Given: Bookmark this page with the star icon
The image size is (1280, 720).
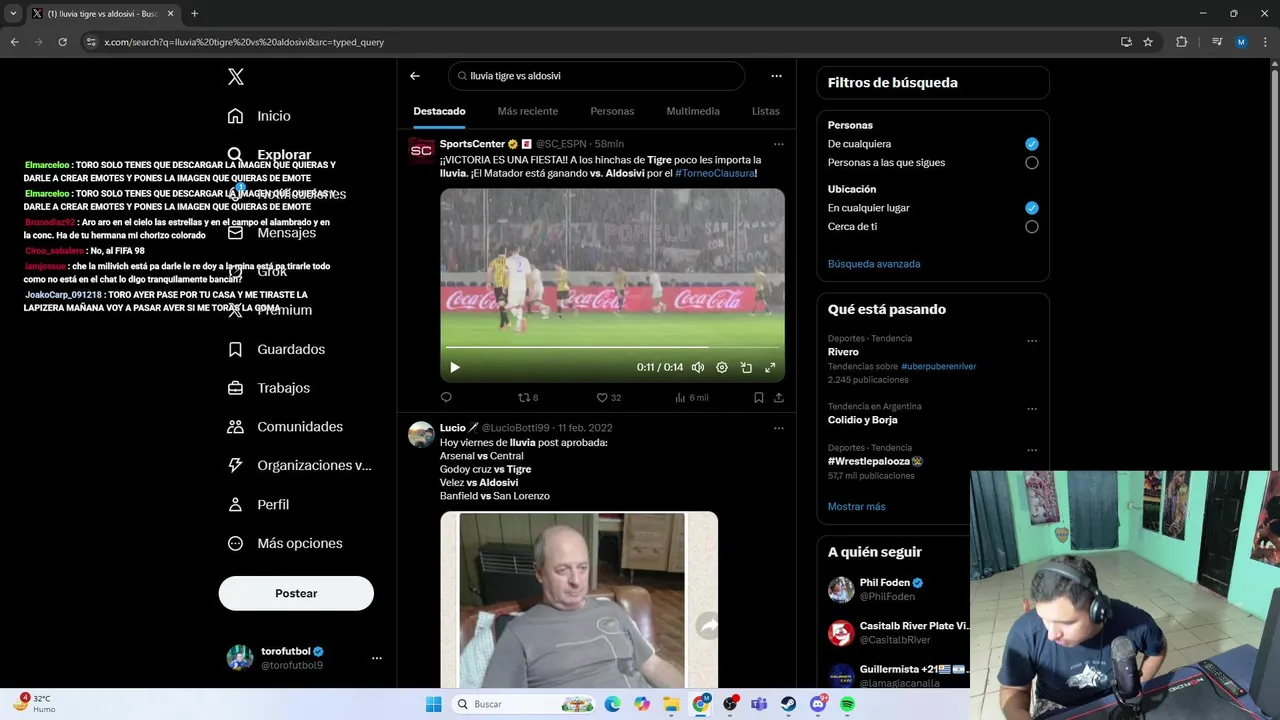Looking at the screenshot, I should [1148, 42].
